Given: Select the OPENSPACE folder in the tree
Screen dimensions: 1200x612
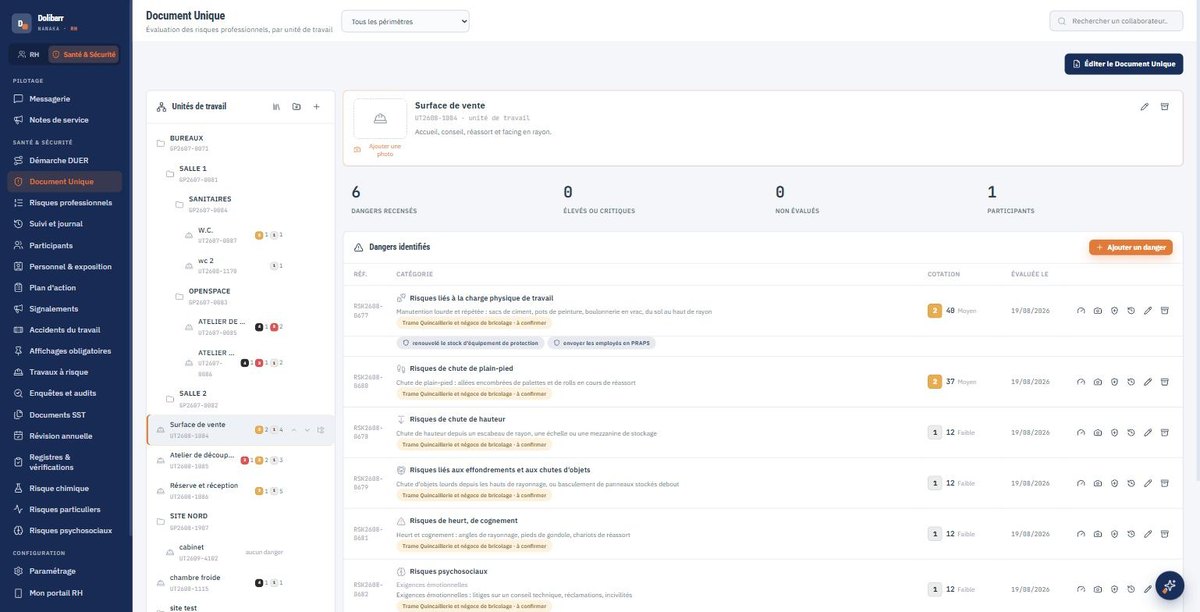Looking at the screenshot, I should pos(210,296).
